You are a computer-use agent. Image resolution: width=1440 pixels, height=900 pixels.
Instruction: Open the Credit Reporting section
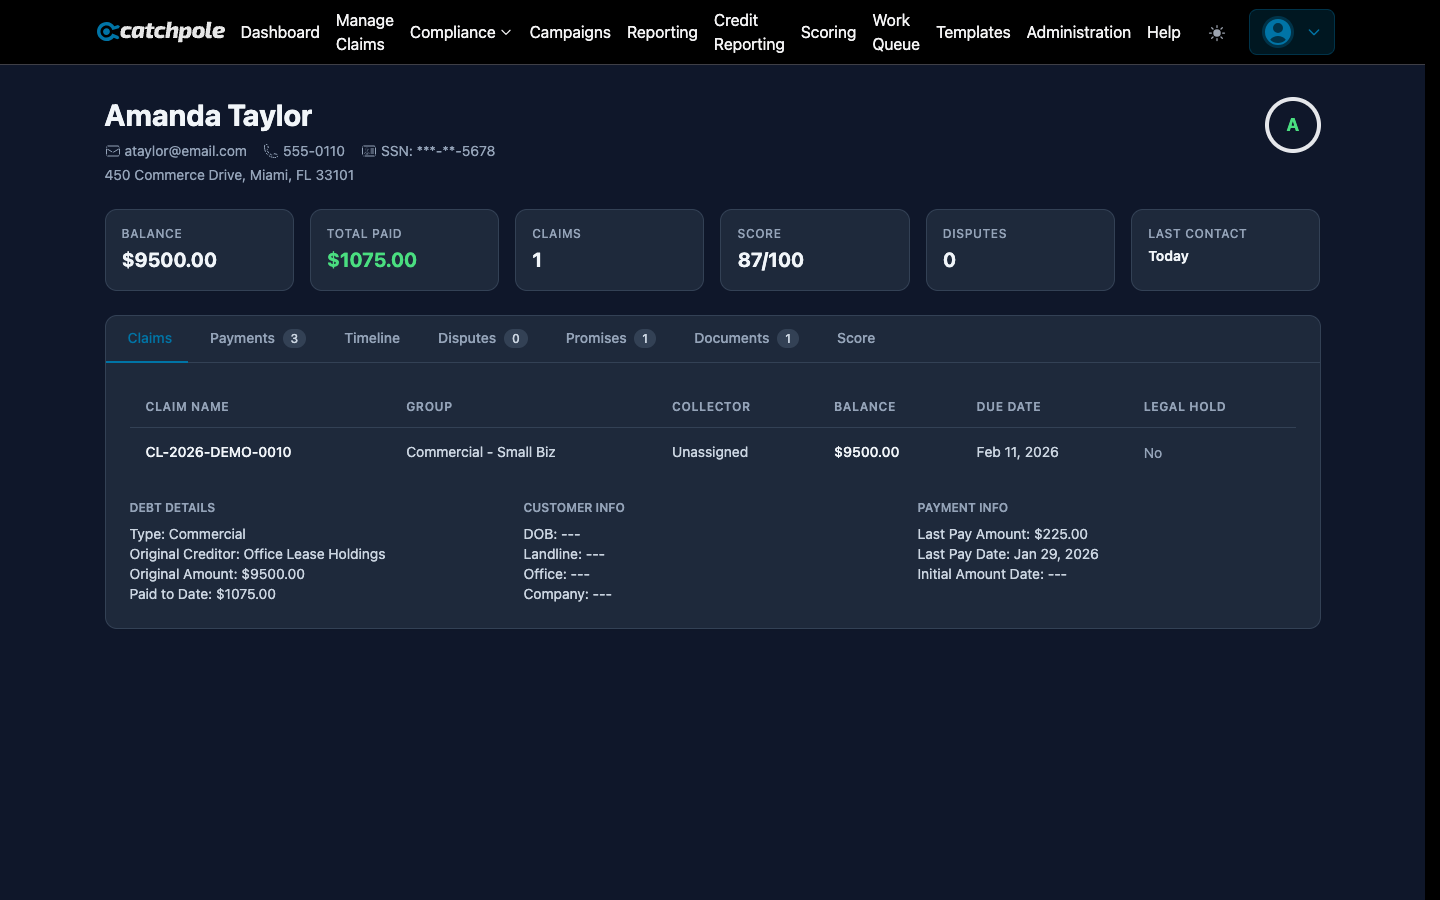(748, 32)
